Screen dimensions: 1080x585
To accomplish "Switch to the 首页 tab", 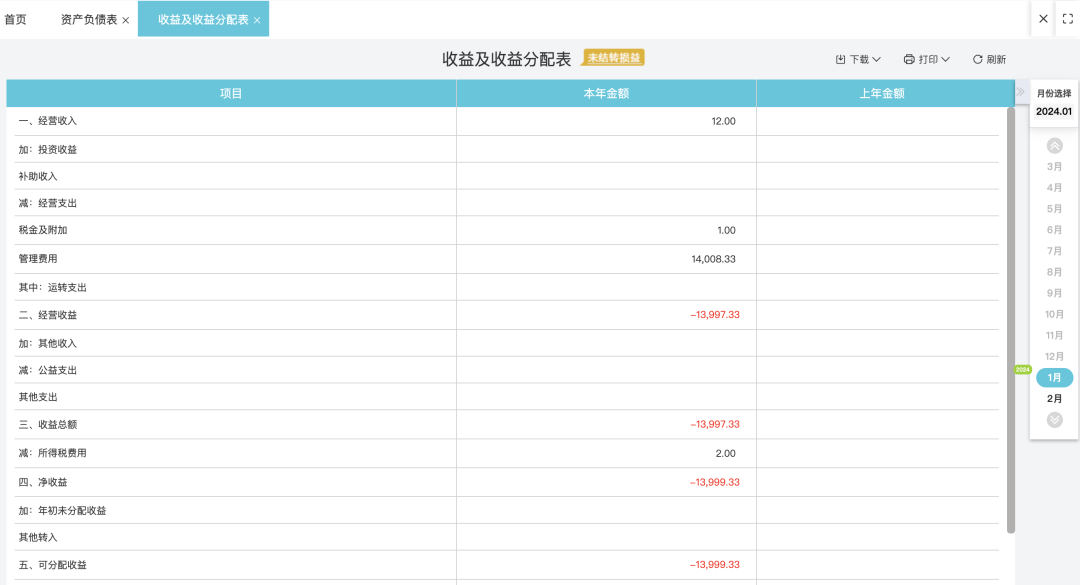I will click(x=15, y=19).
